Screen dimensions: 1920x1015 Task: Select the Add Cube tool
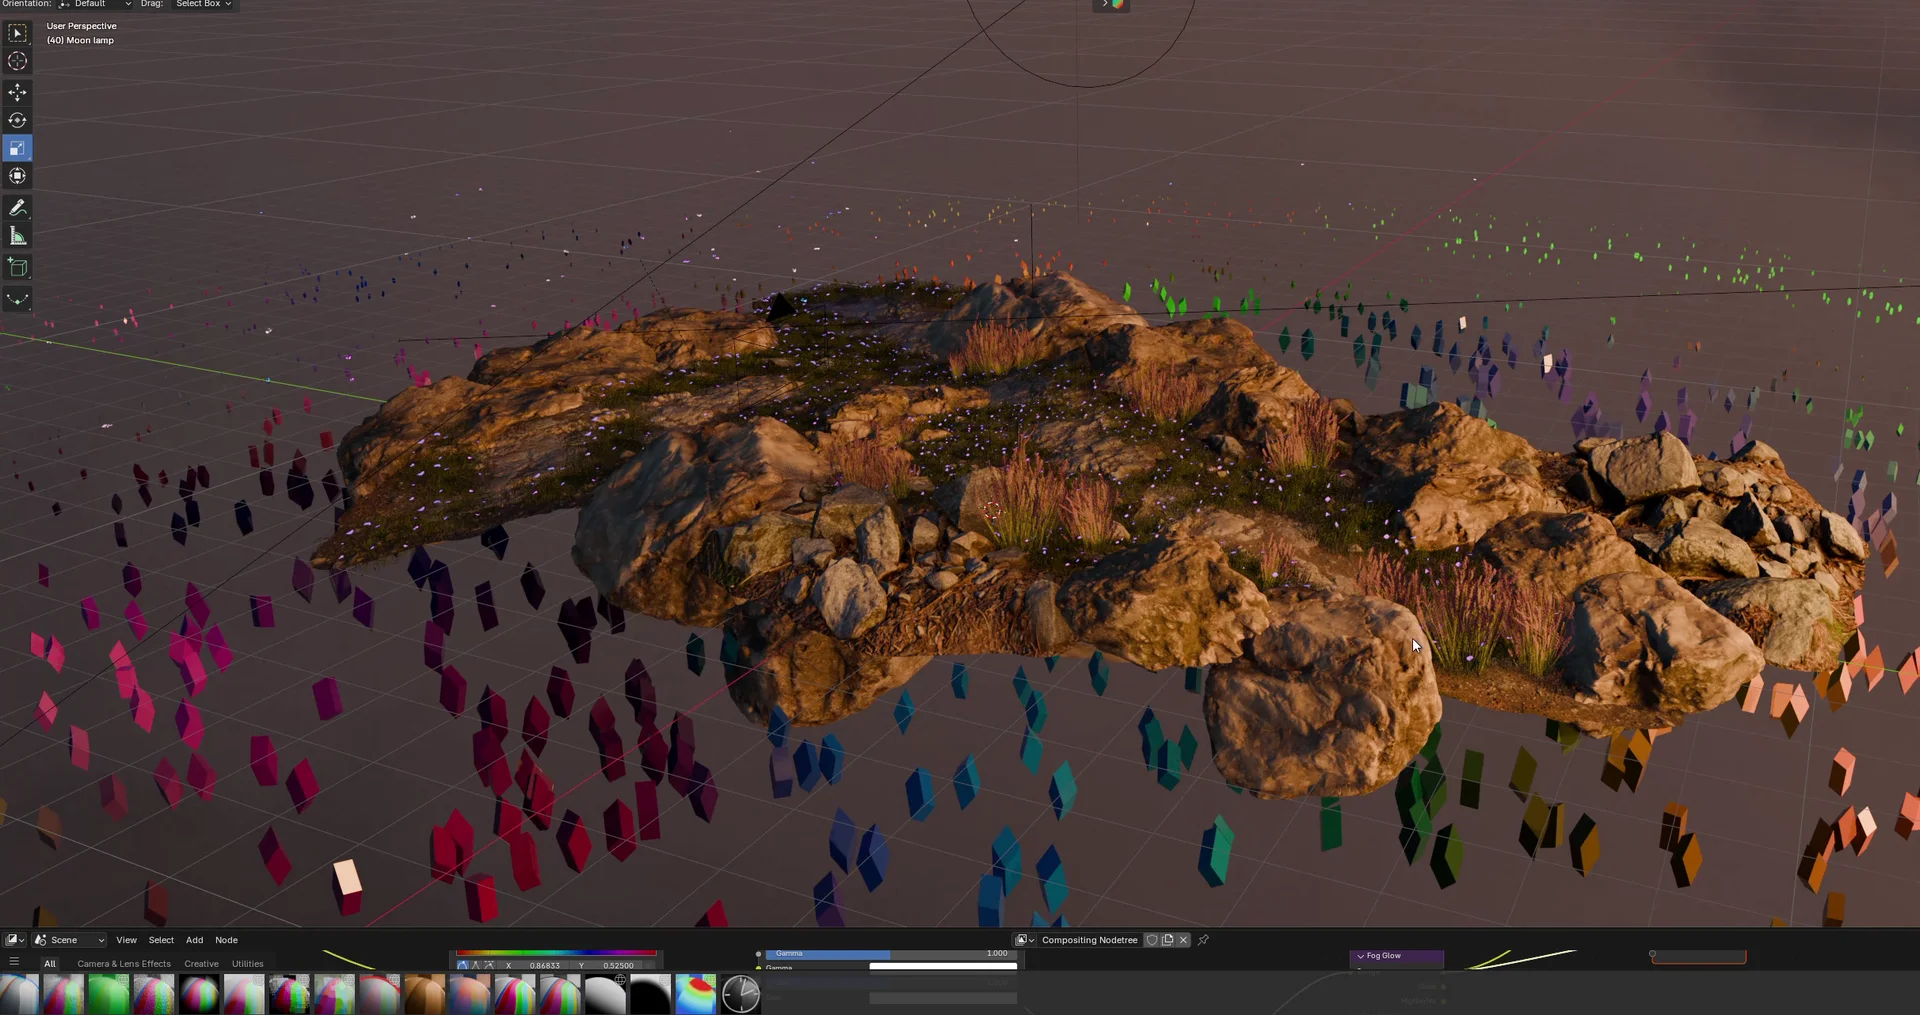click(x=17, y=267)
